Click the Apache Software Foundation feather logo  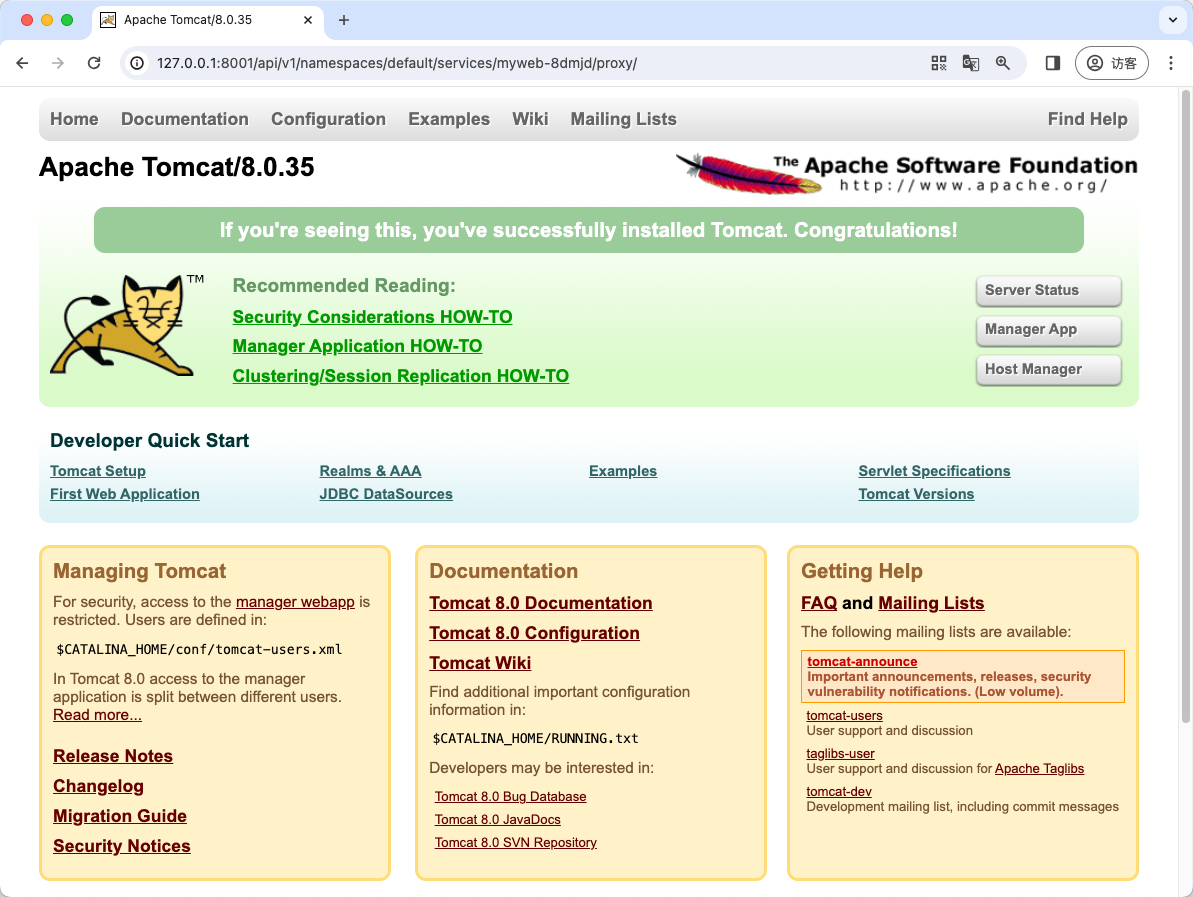(x=906, y=173)
